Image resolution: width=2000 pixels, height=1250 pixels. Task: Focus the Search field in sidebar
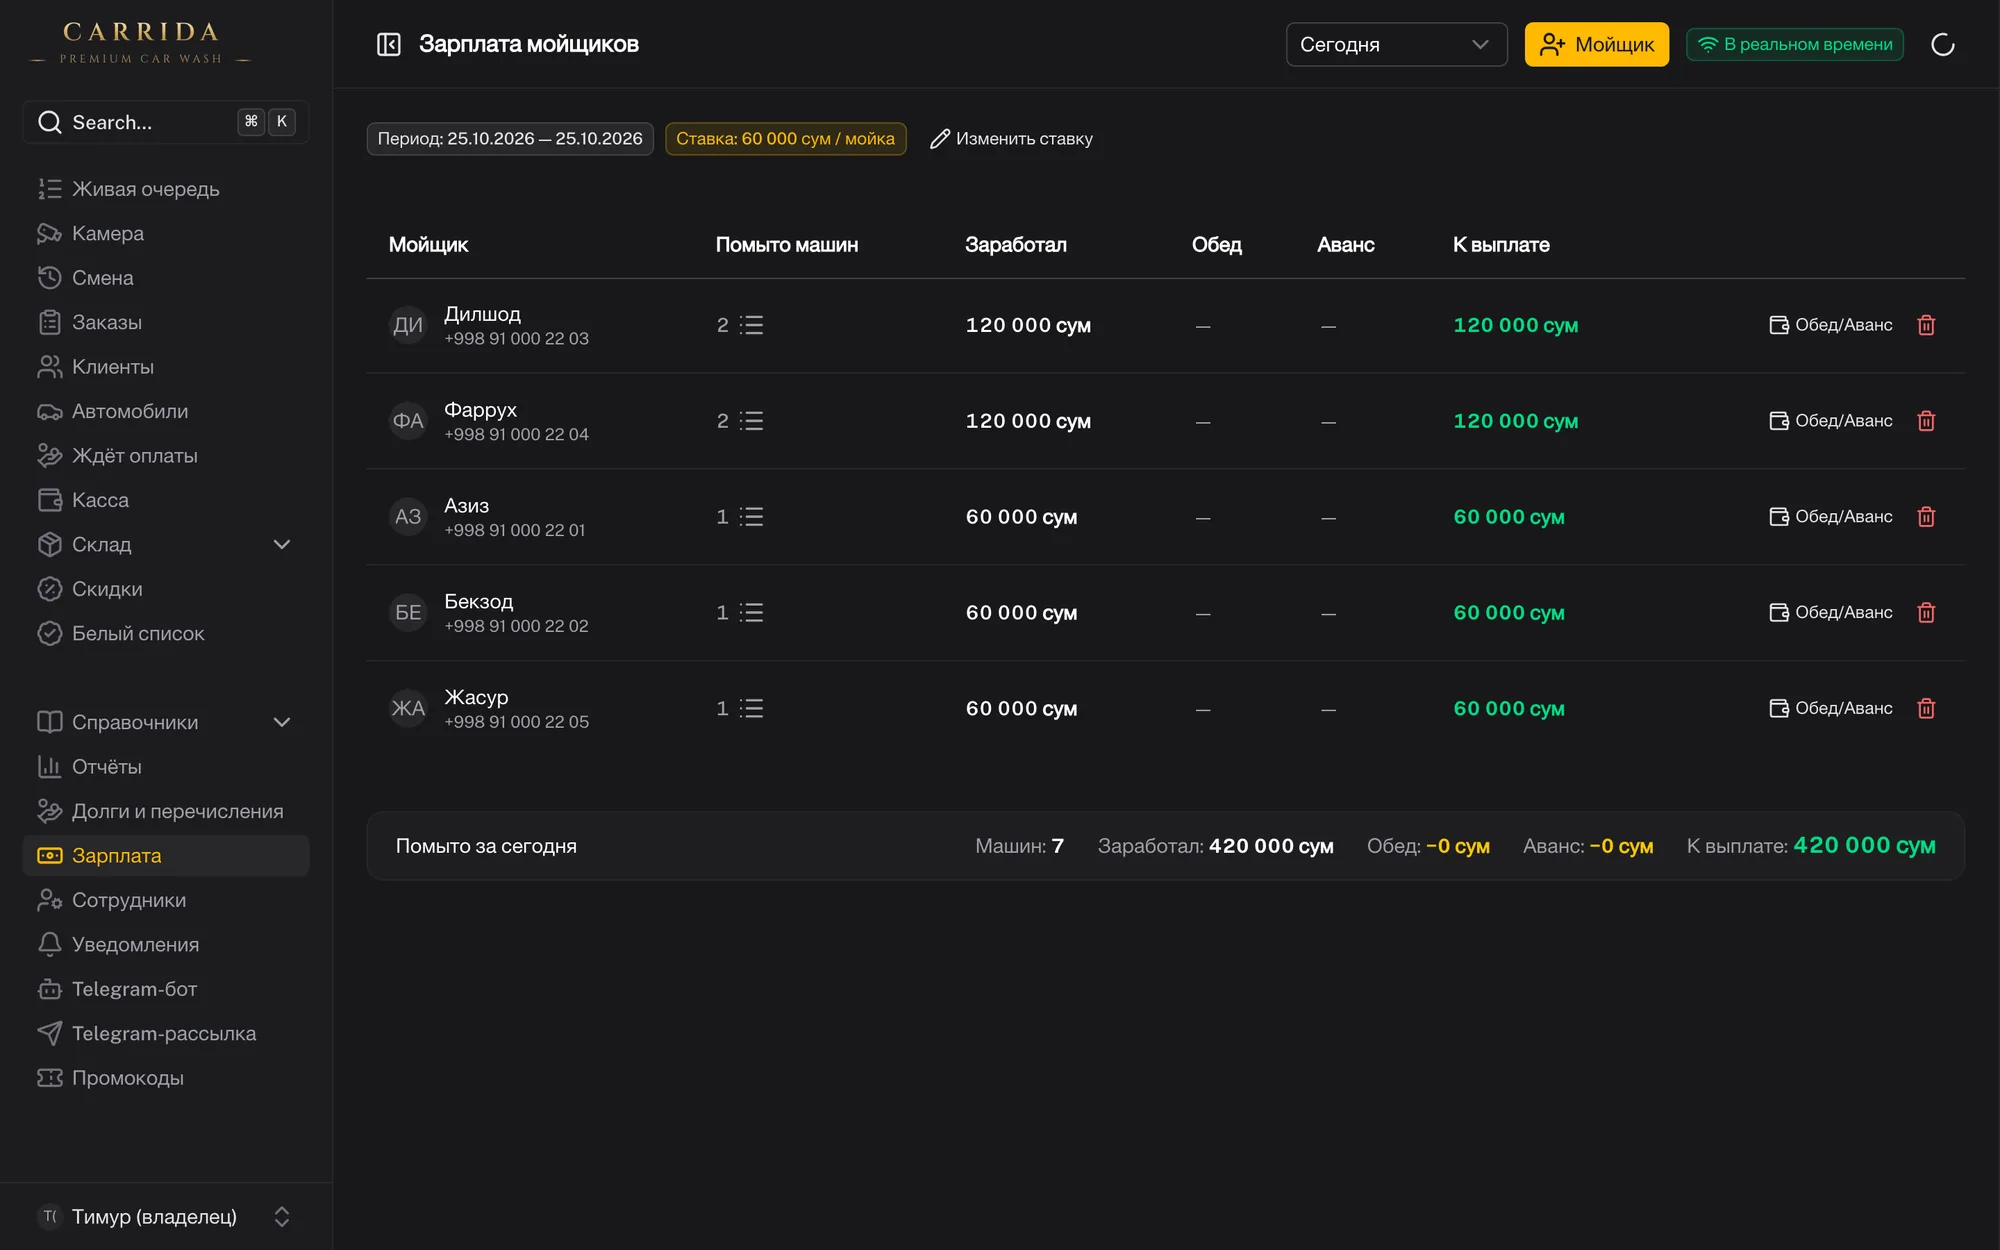click(166, 122)
